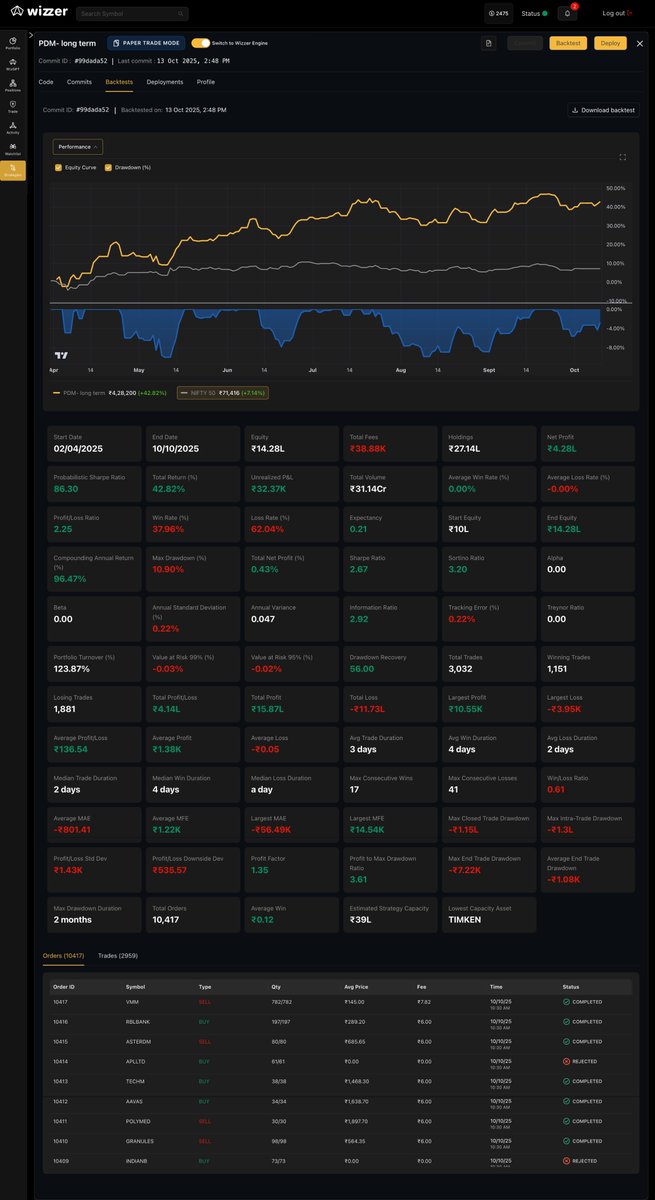This screenshot has height=1200, width=655.
Task: Click the PAPER TRADE MODE button
Action: point(146,43)
